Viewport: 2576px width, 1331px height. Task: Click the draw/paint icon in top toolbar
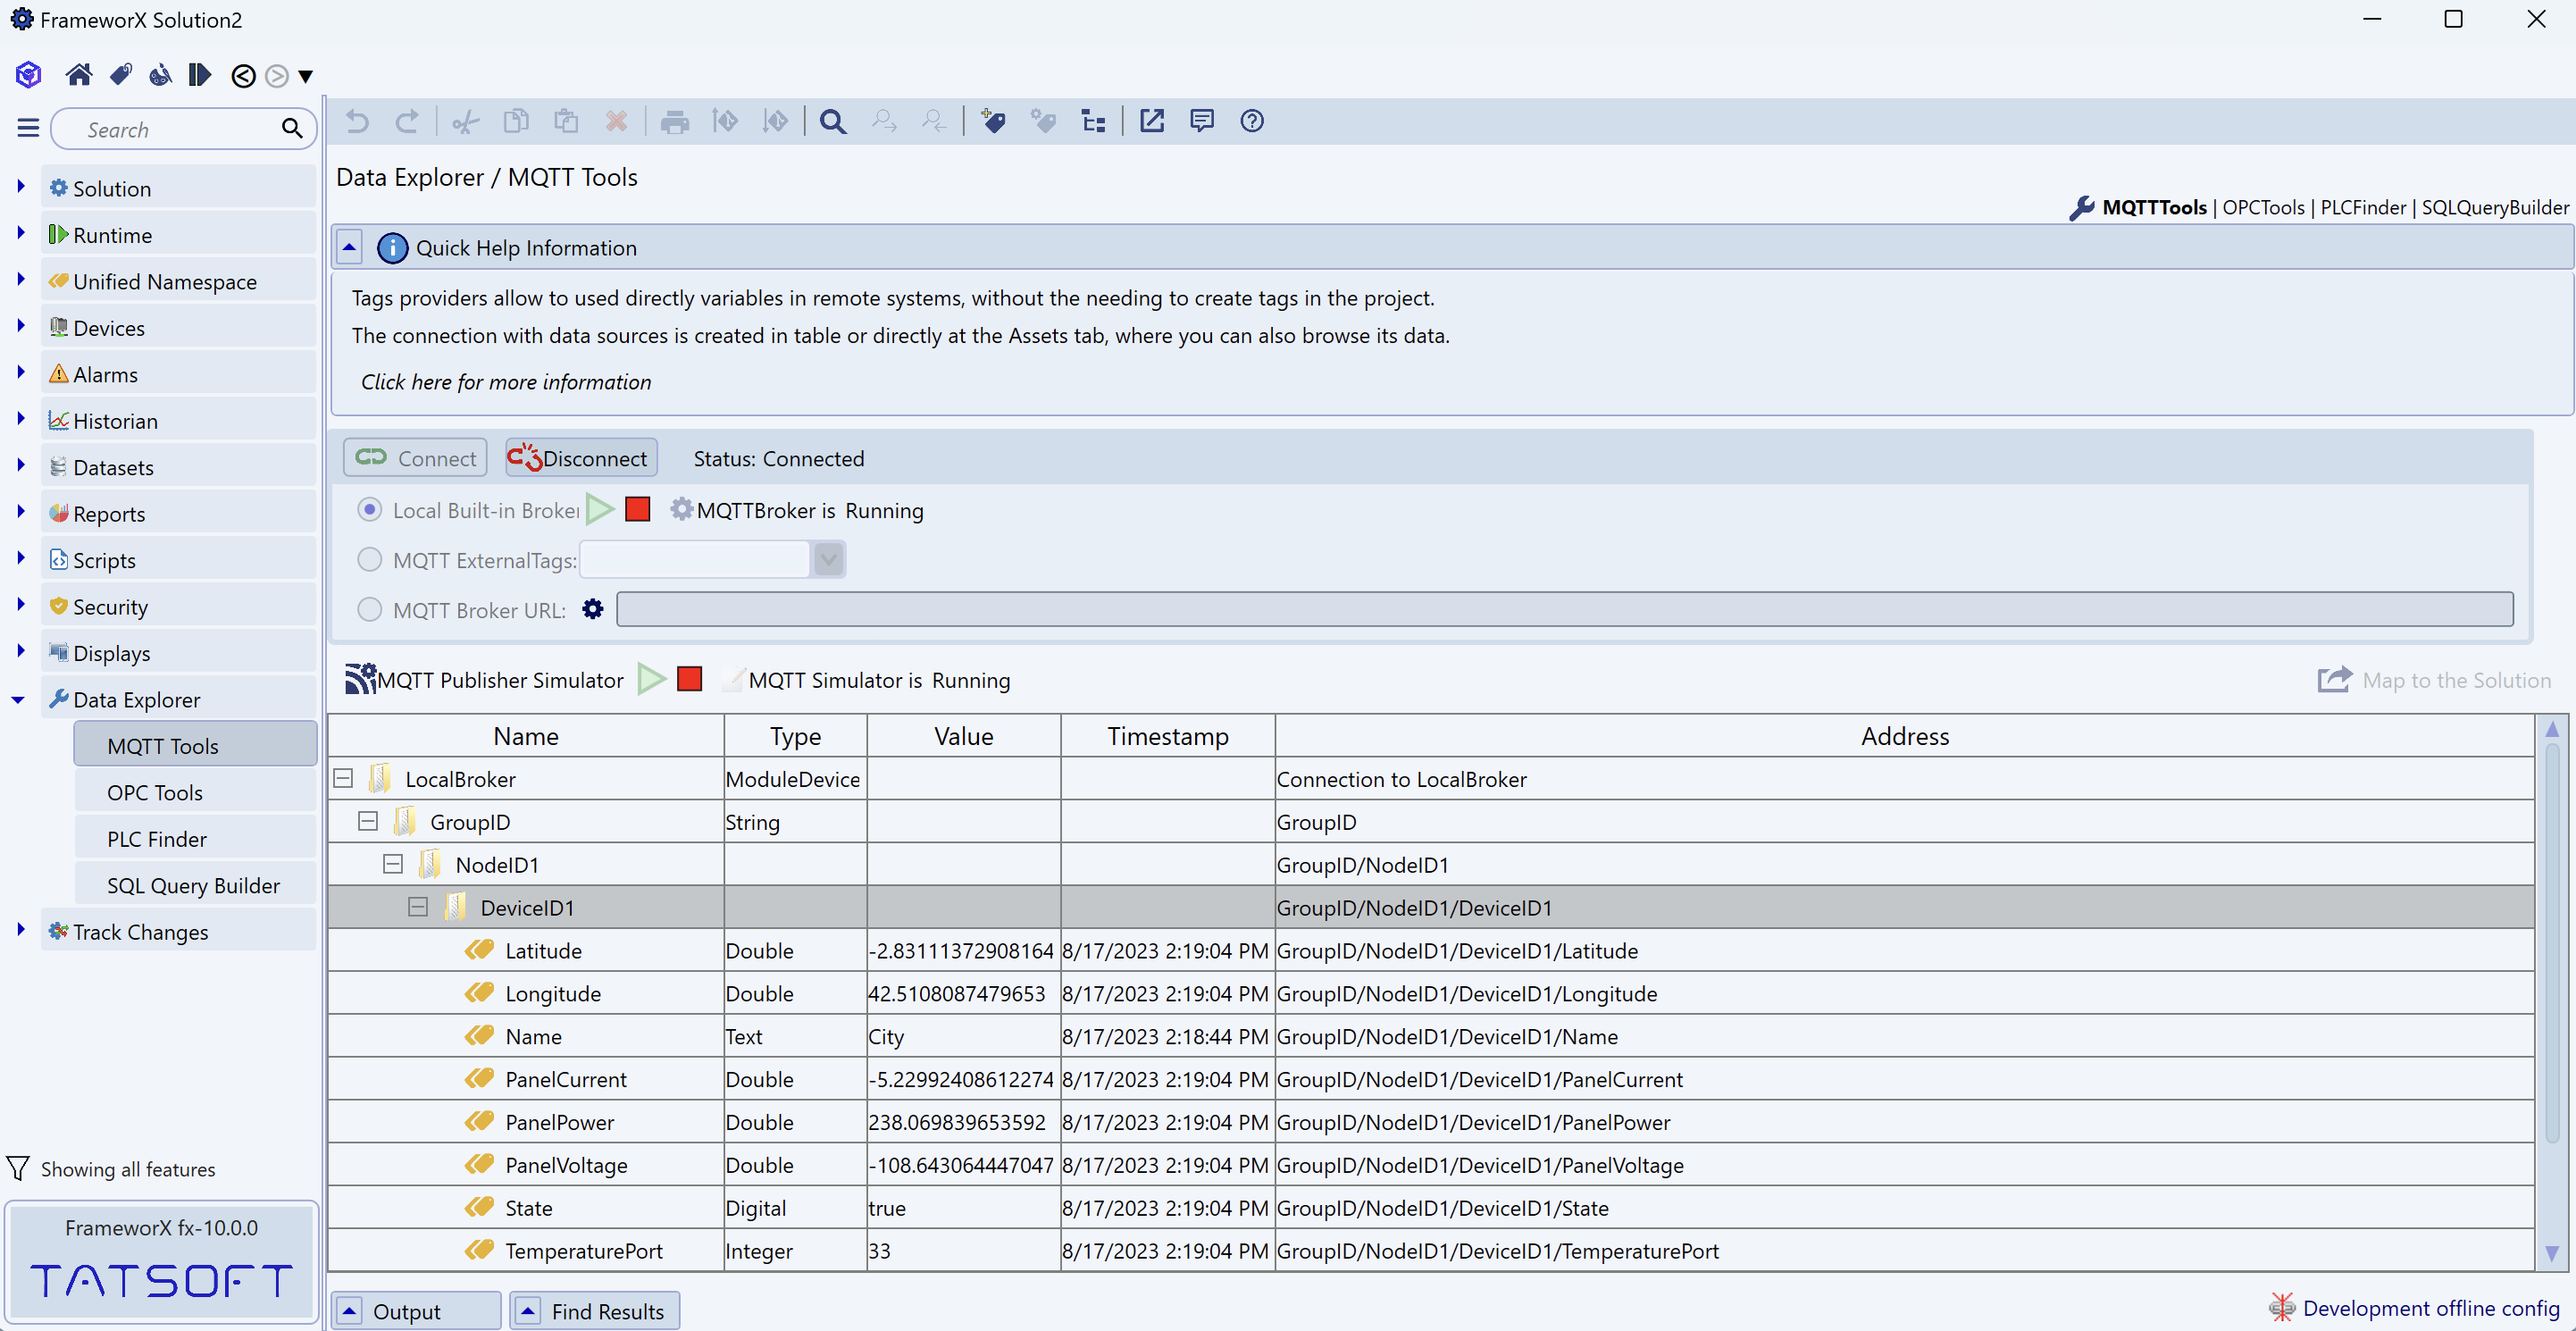(160, 75)
